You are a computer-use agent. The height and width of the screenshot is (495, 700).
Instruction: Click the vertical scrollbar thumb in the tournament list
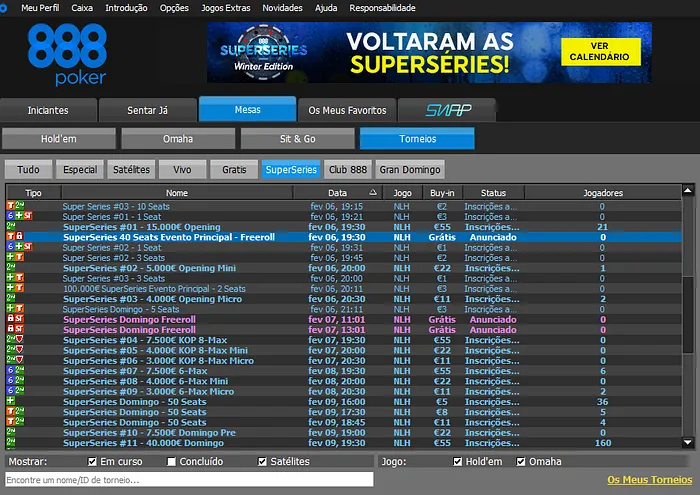[x=688, y=315]
